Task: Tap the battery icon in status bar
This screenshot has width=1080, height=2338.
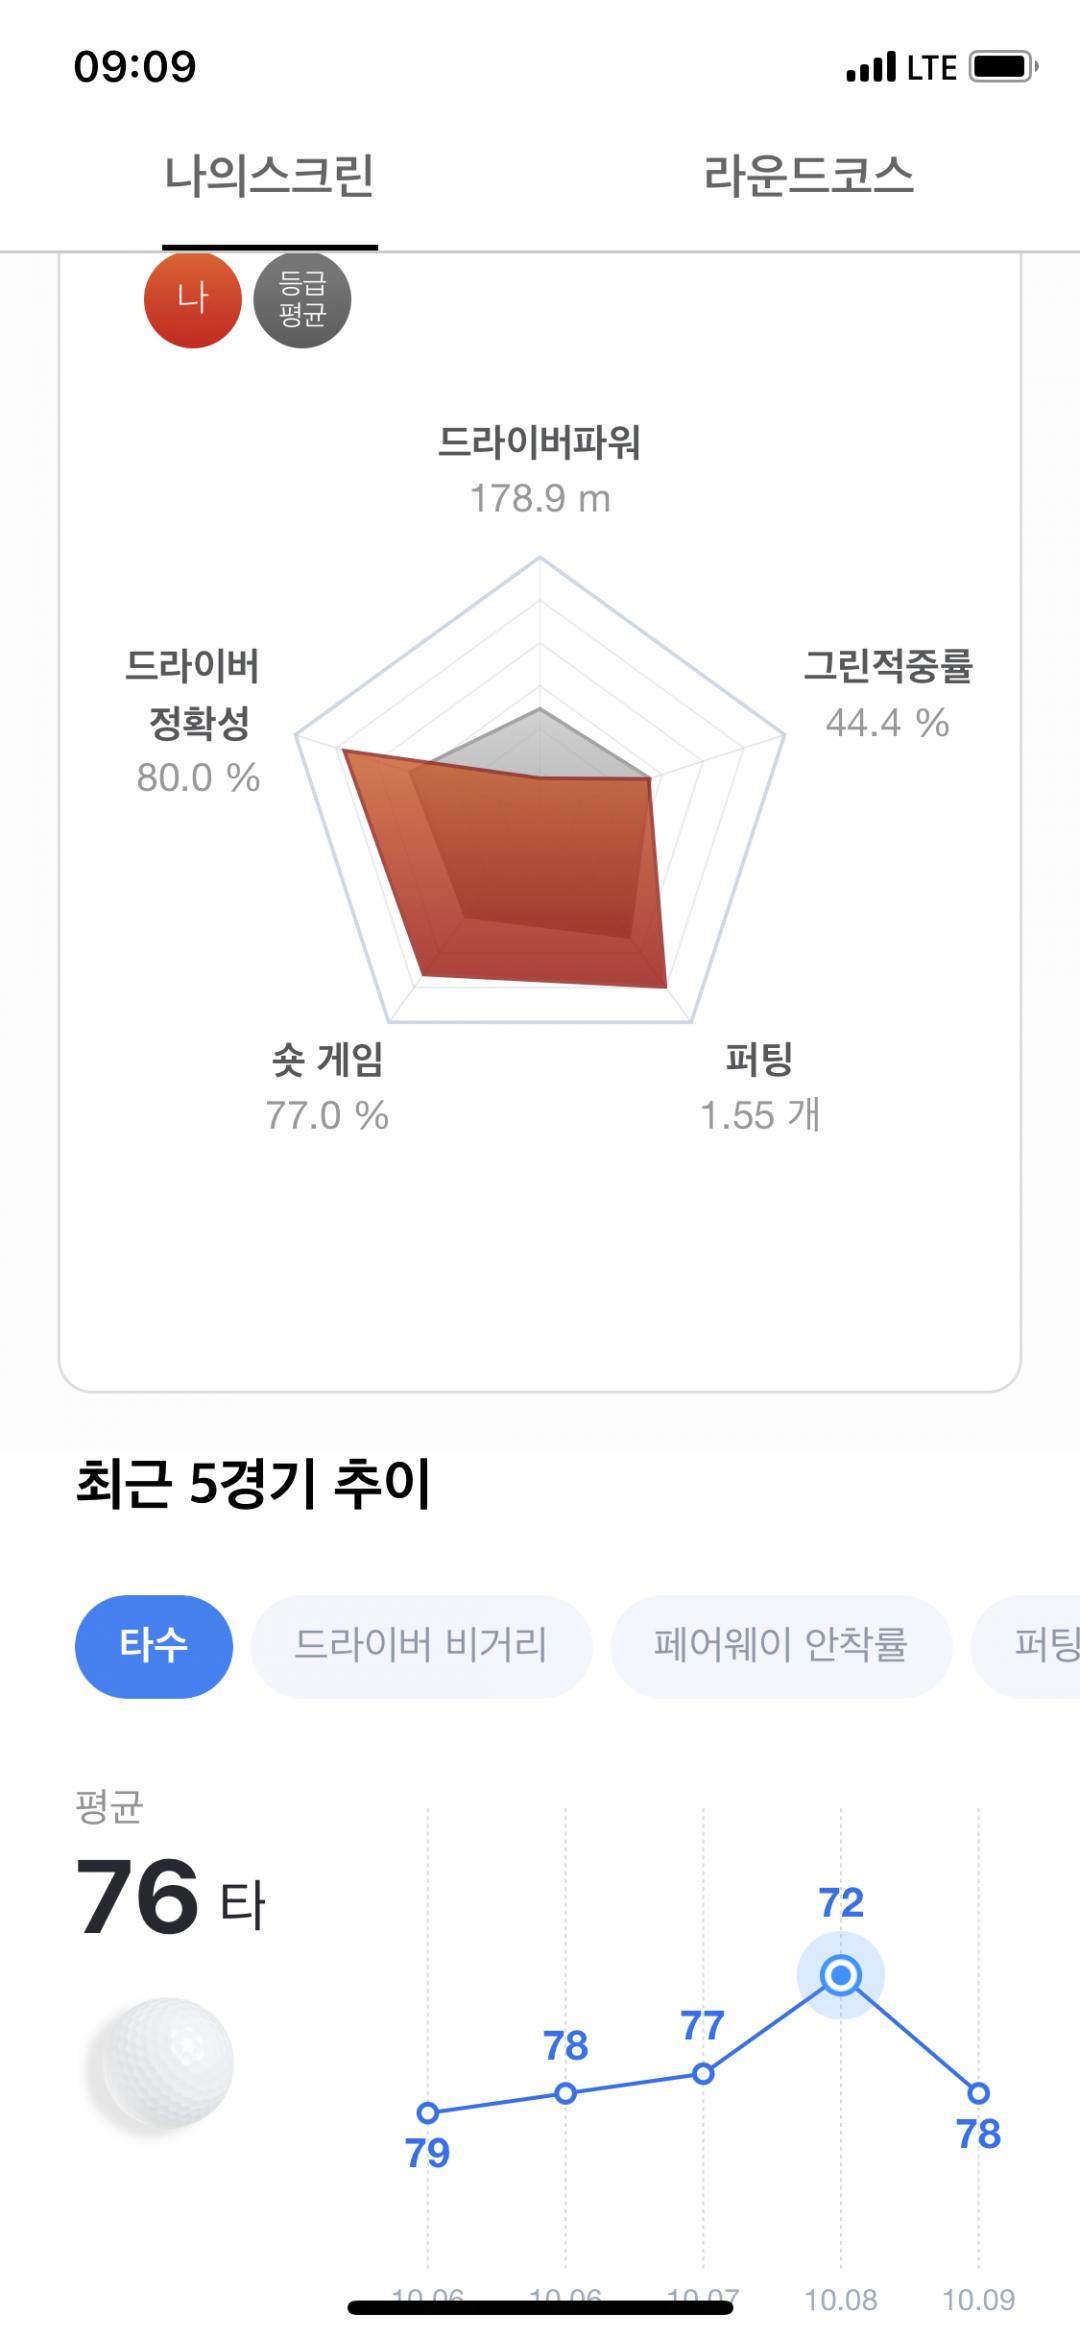Action: pos(1003,67)
